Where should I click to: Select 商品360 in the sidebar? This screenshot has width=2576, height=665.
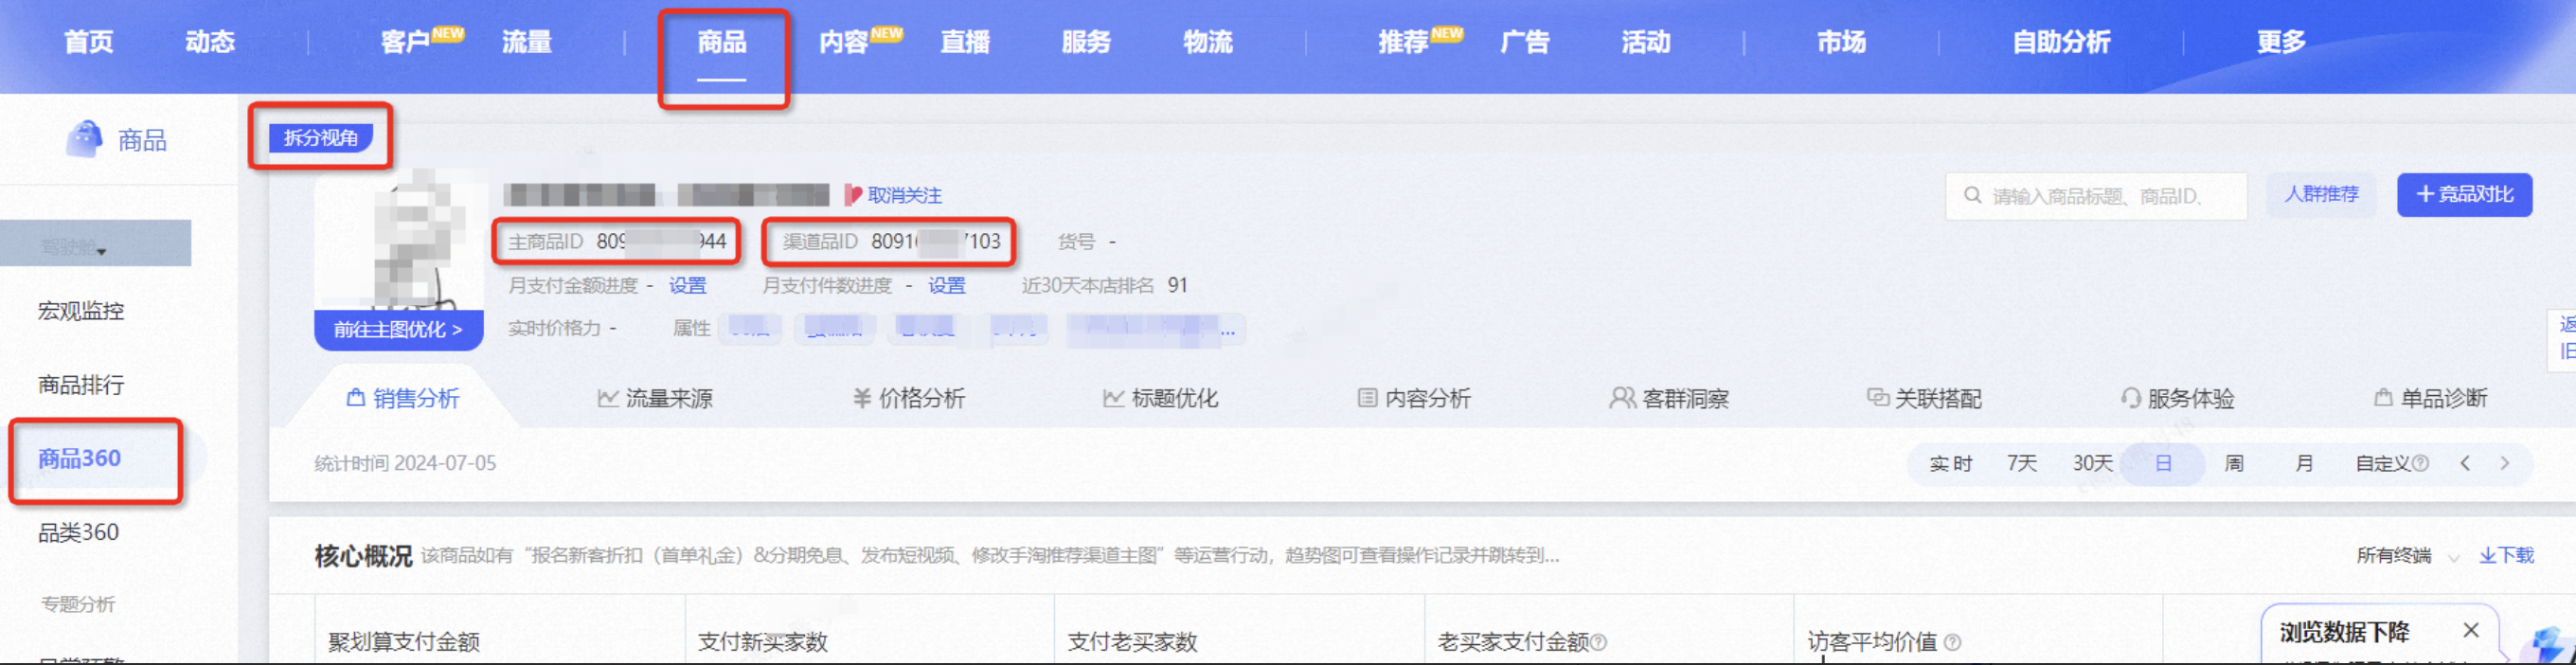coord(80,459)
